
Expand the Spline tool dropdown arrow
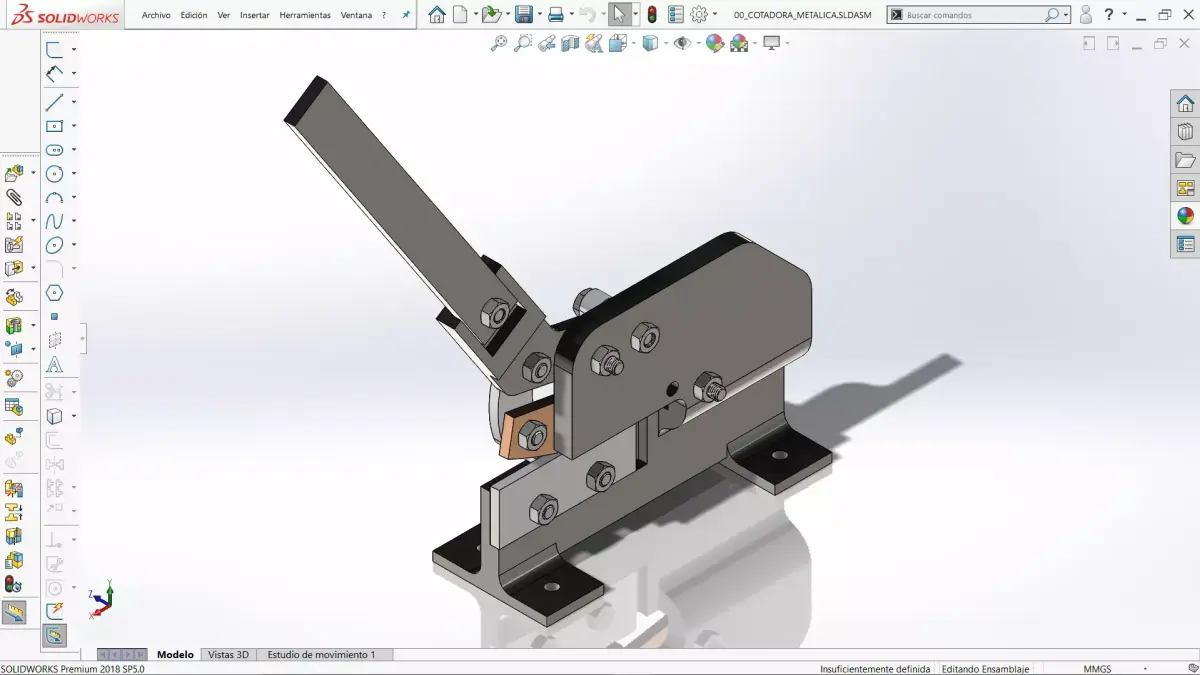(74, 222)
